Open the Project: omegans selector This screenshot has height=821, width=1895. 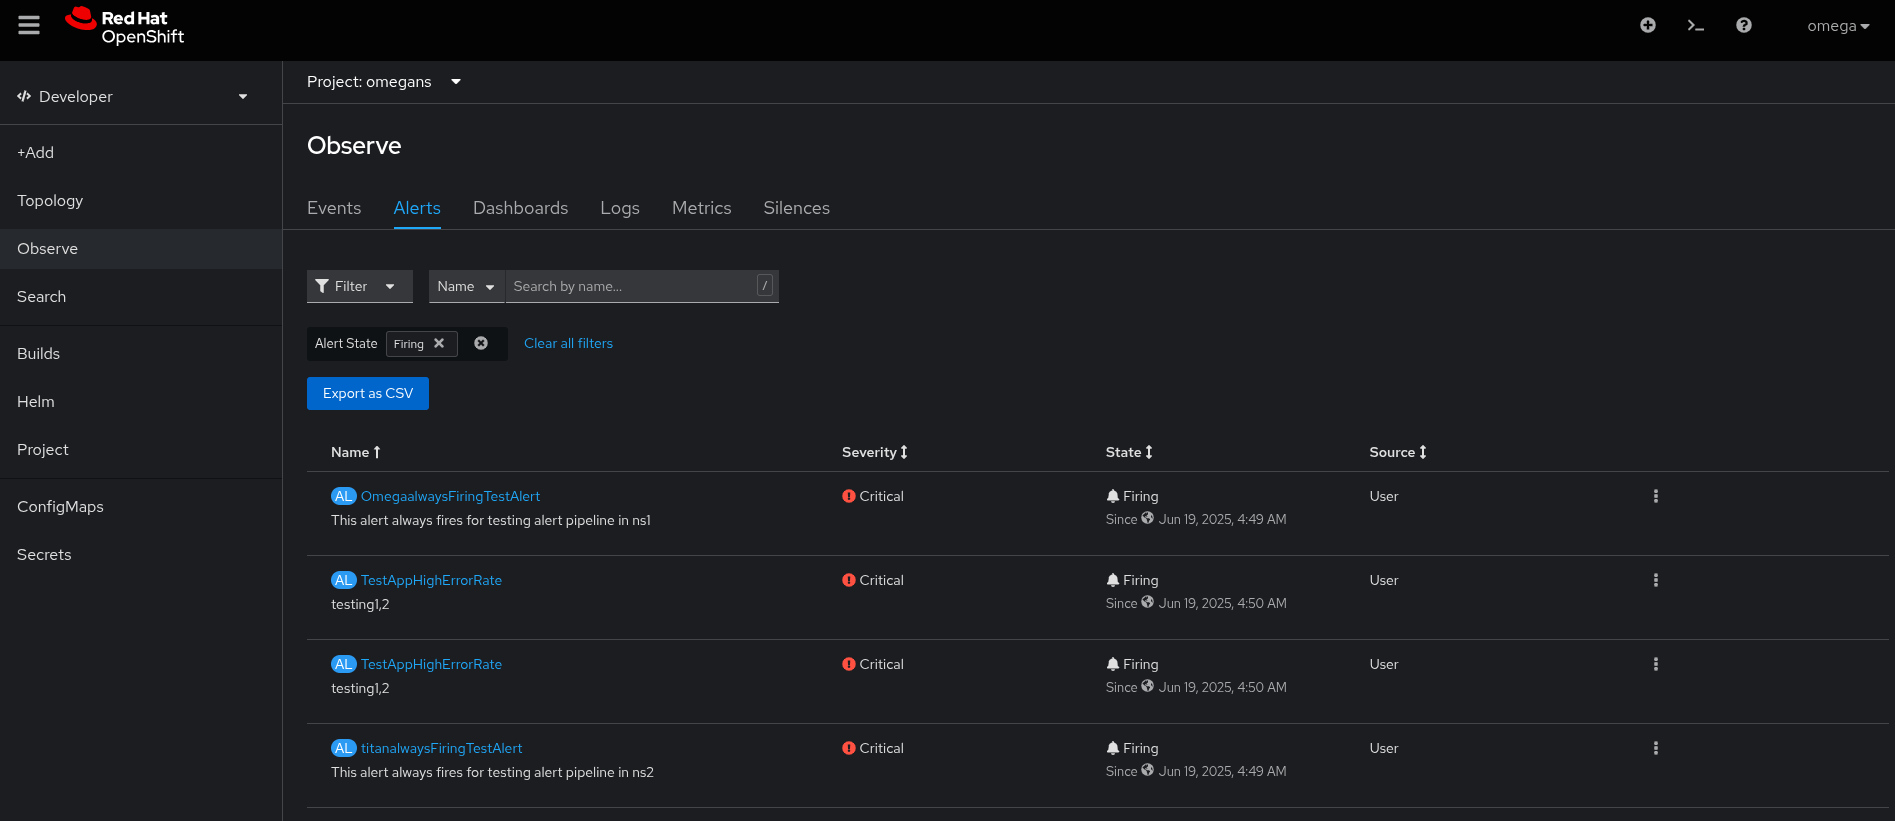point(384,82)
